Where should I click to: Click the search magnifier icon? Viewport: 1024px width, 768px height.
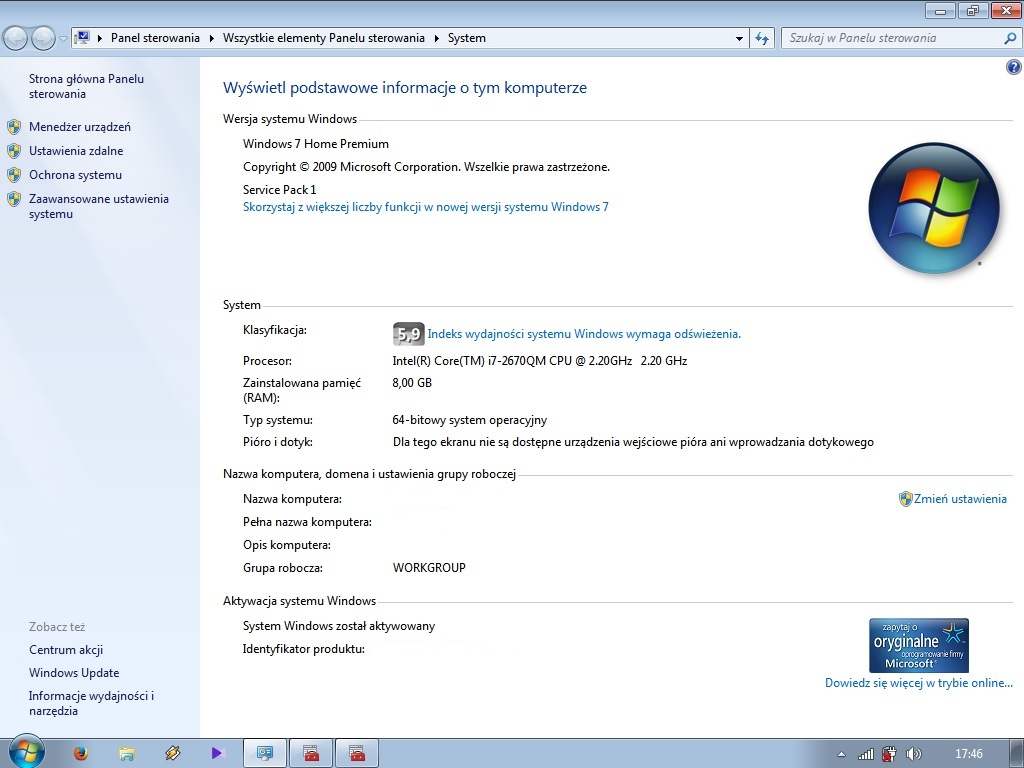[1010, 39]
